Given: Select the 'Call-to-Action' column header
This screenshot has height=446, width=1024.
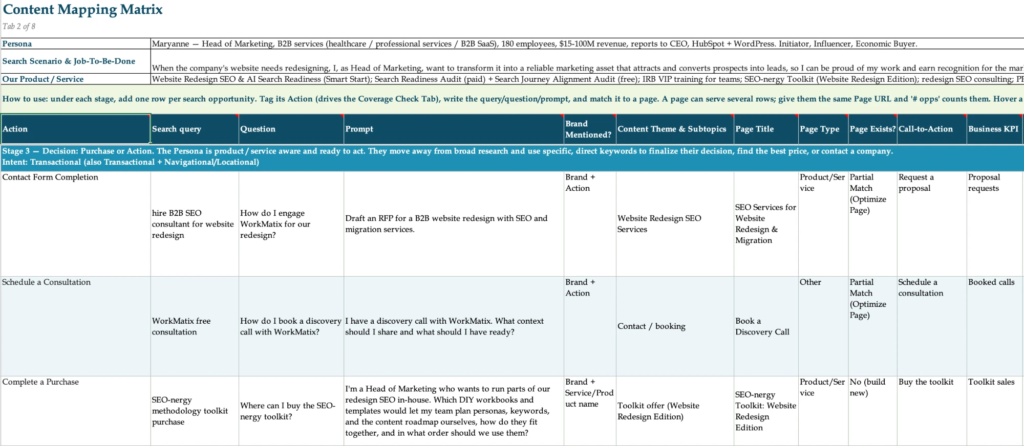Looking at the screenshot, I should tap(931, 129).
